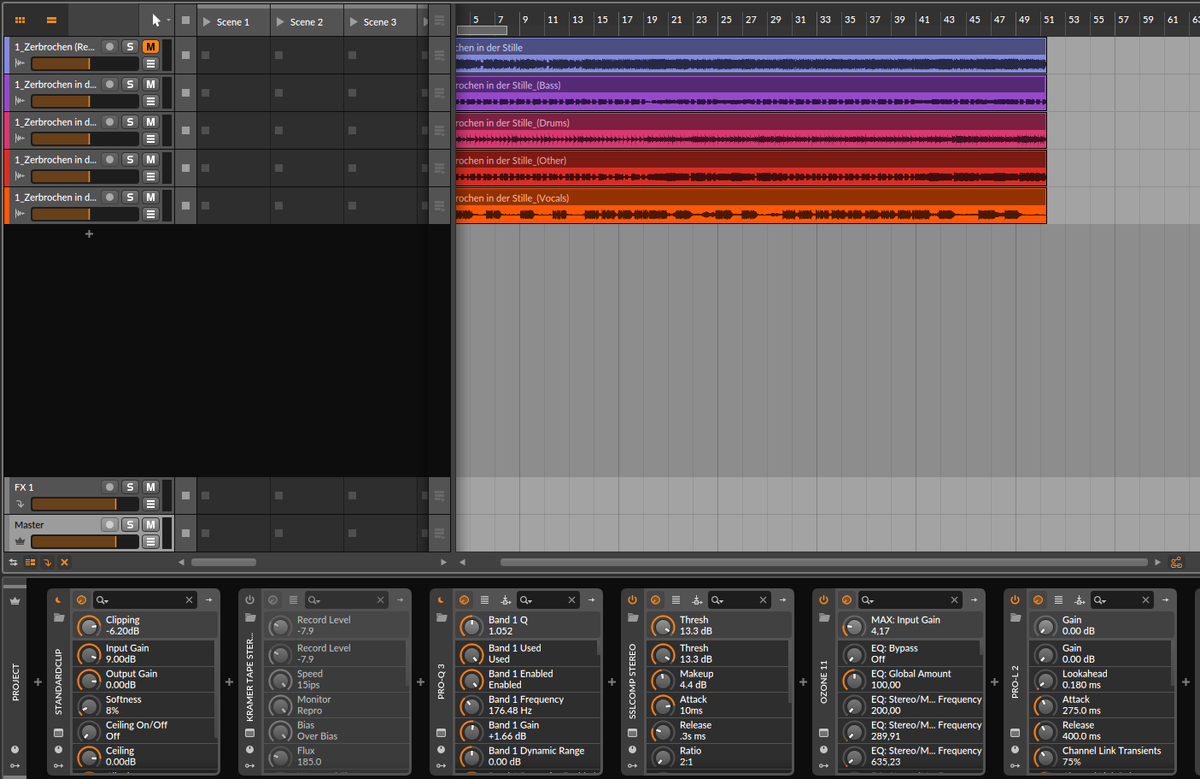Select the Vocals audio clip in arranger
Screen dimensions: 1200x779
coord(750,206)
